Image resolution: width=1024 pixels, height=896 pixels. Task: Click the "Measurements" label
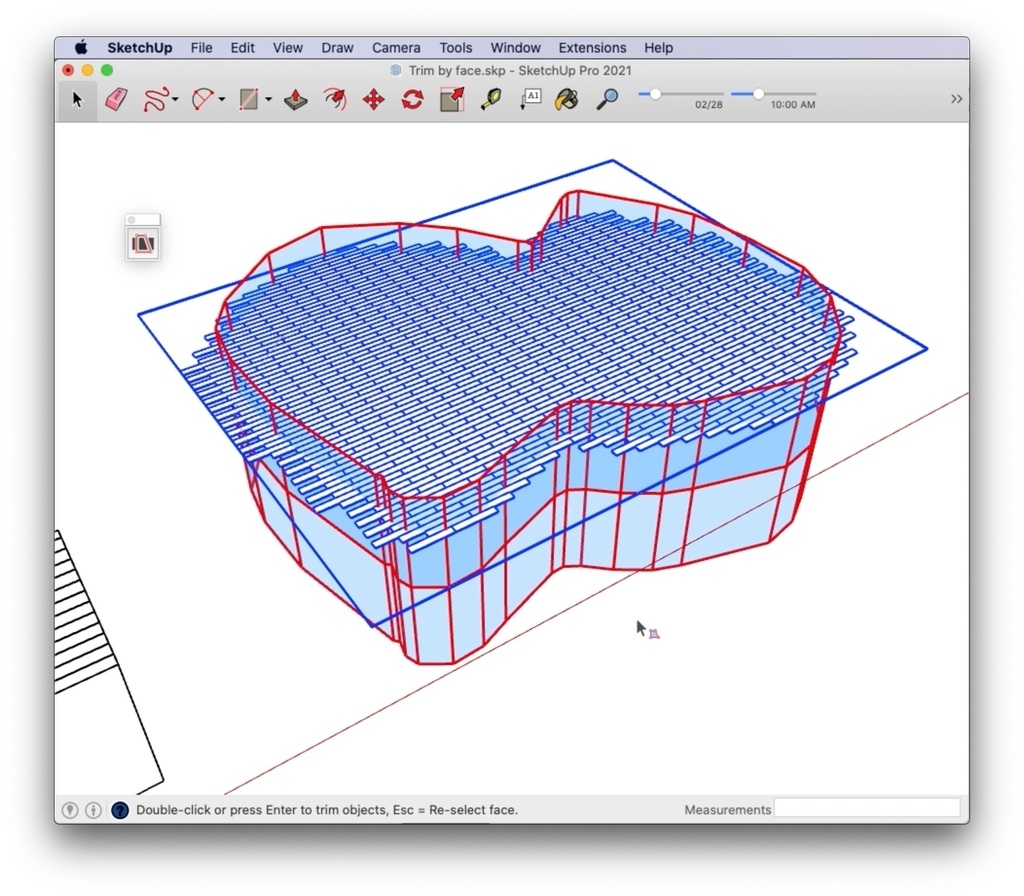[x=728, y=810]
